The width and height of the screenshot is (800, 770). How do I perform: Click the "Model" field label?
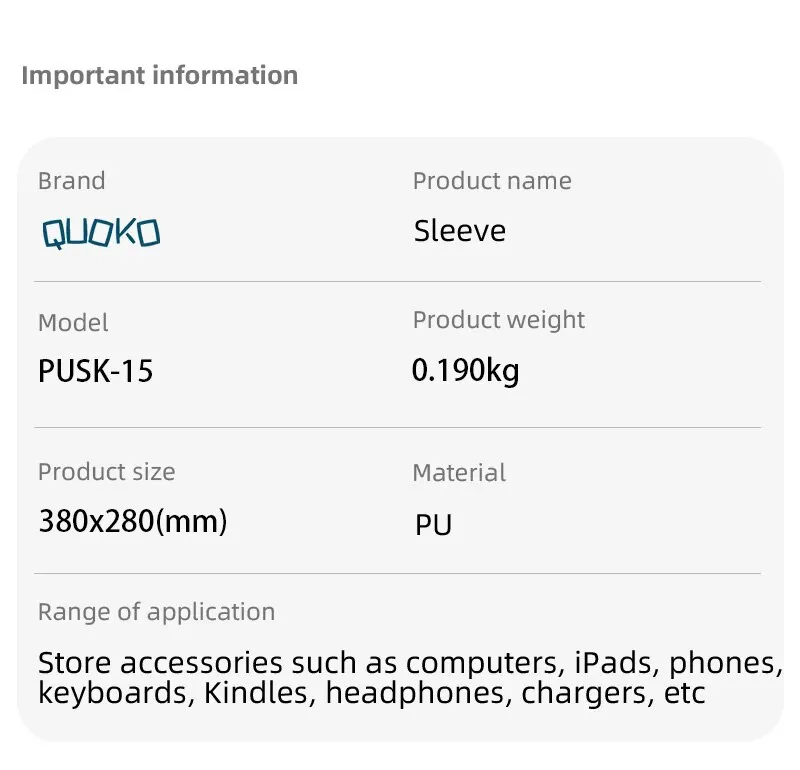pos(73,323)
